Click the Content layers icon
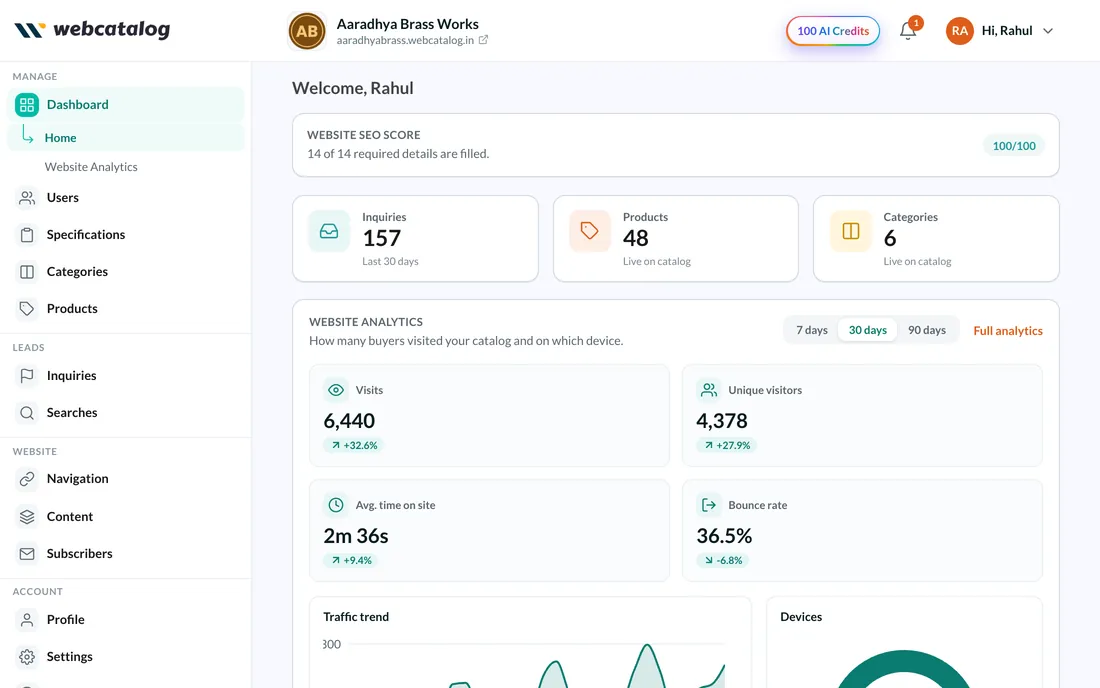 pos(27,517)
